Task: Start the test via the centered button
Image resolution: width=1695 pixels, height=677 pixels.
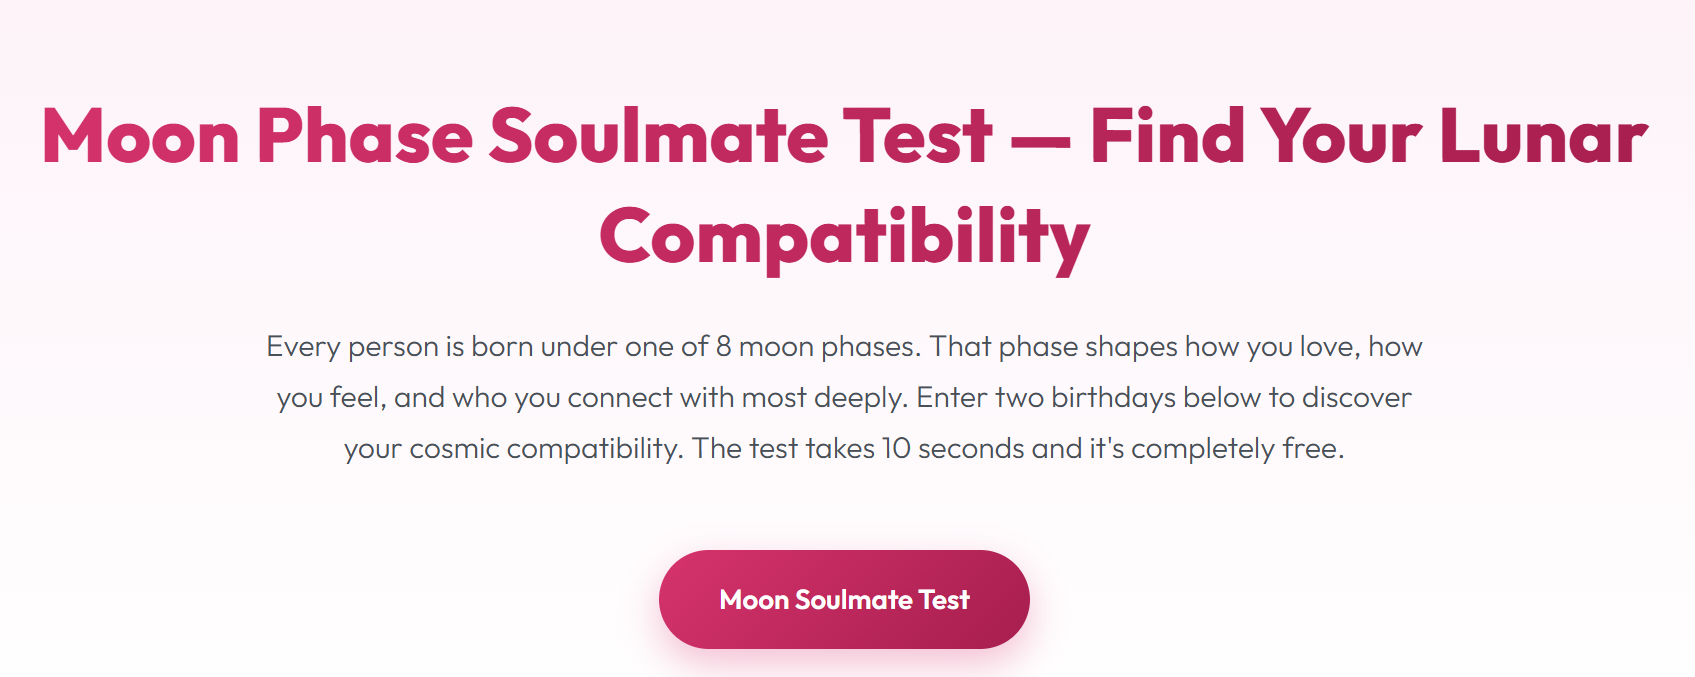Action: coord(845,598)
